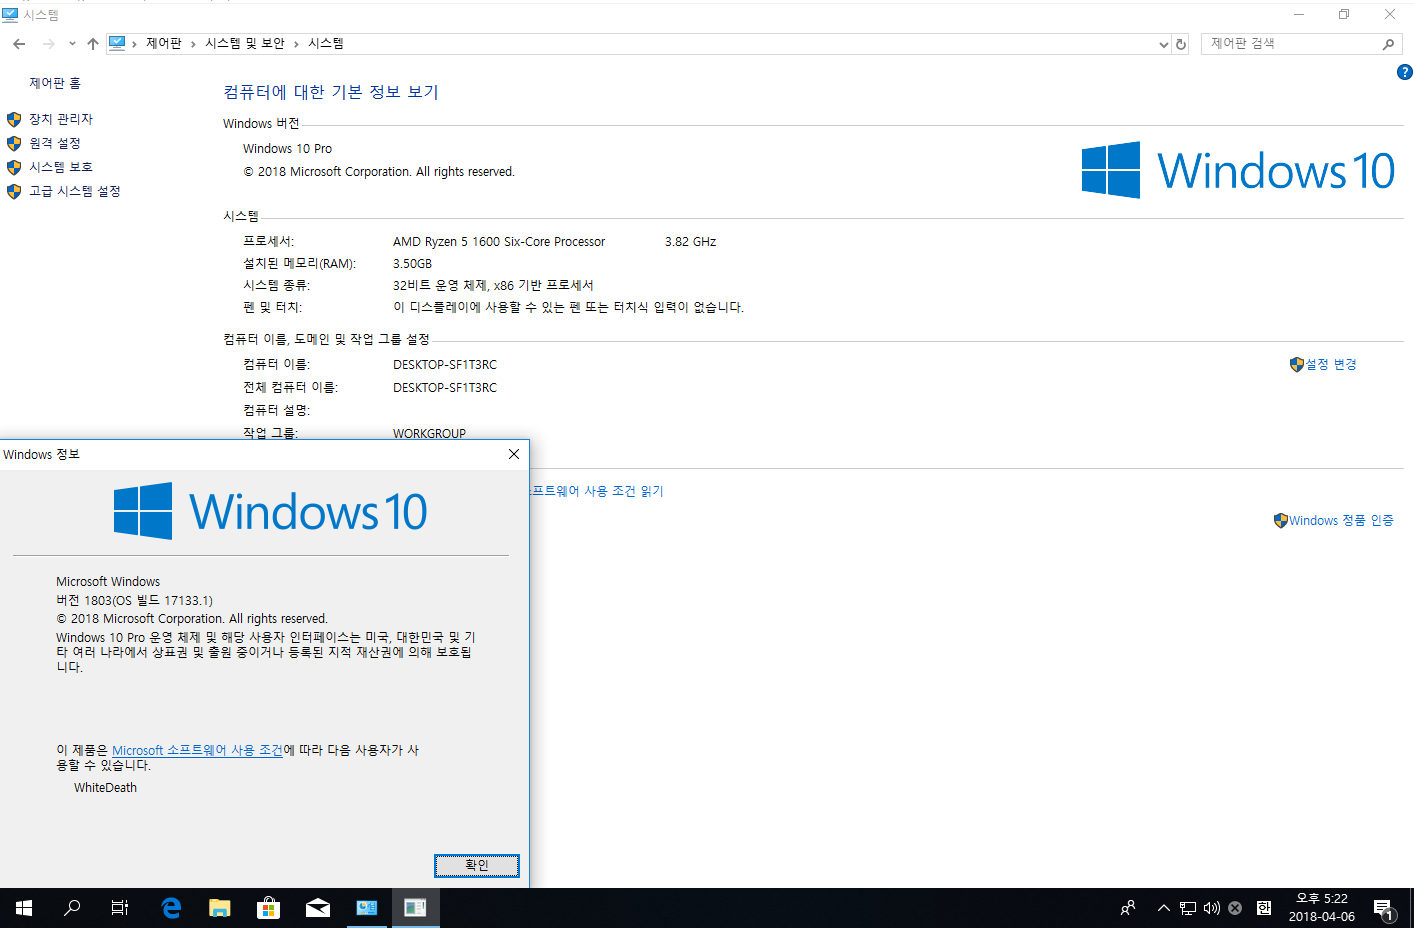Click the computer icon in address bar

117,43
